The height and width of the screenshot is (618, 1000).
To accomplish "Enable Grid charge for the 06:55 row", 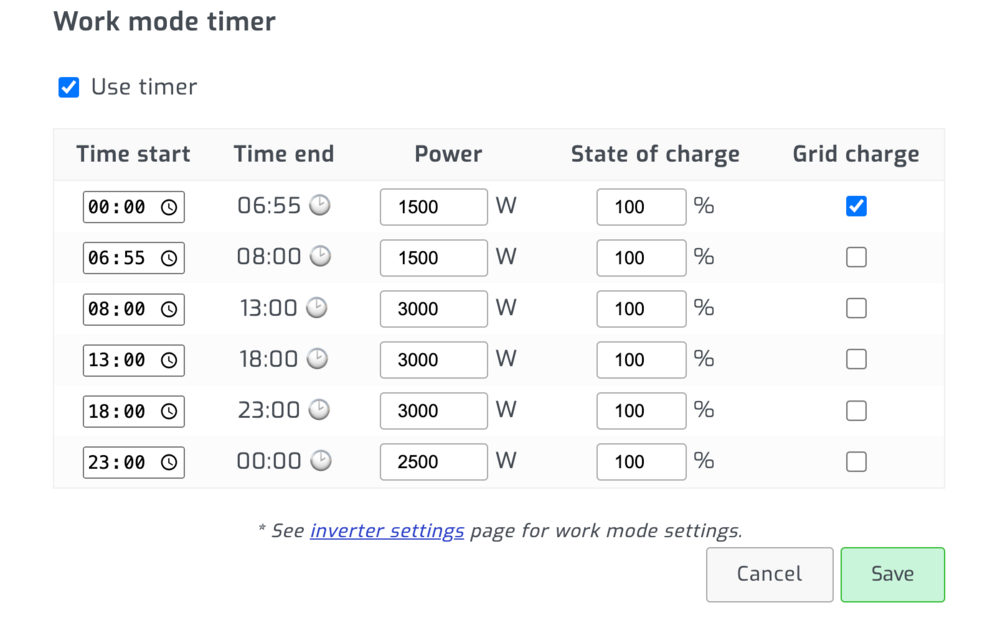I will coord(856,257).
